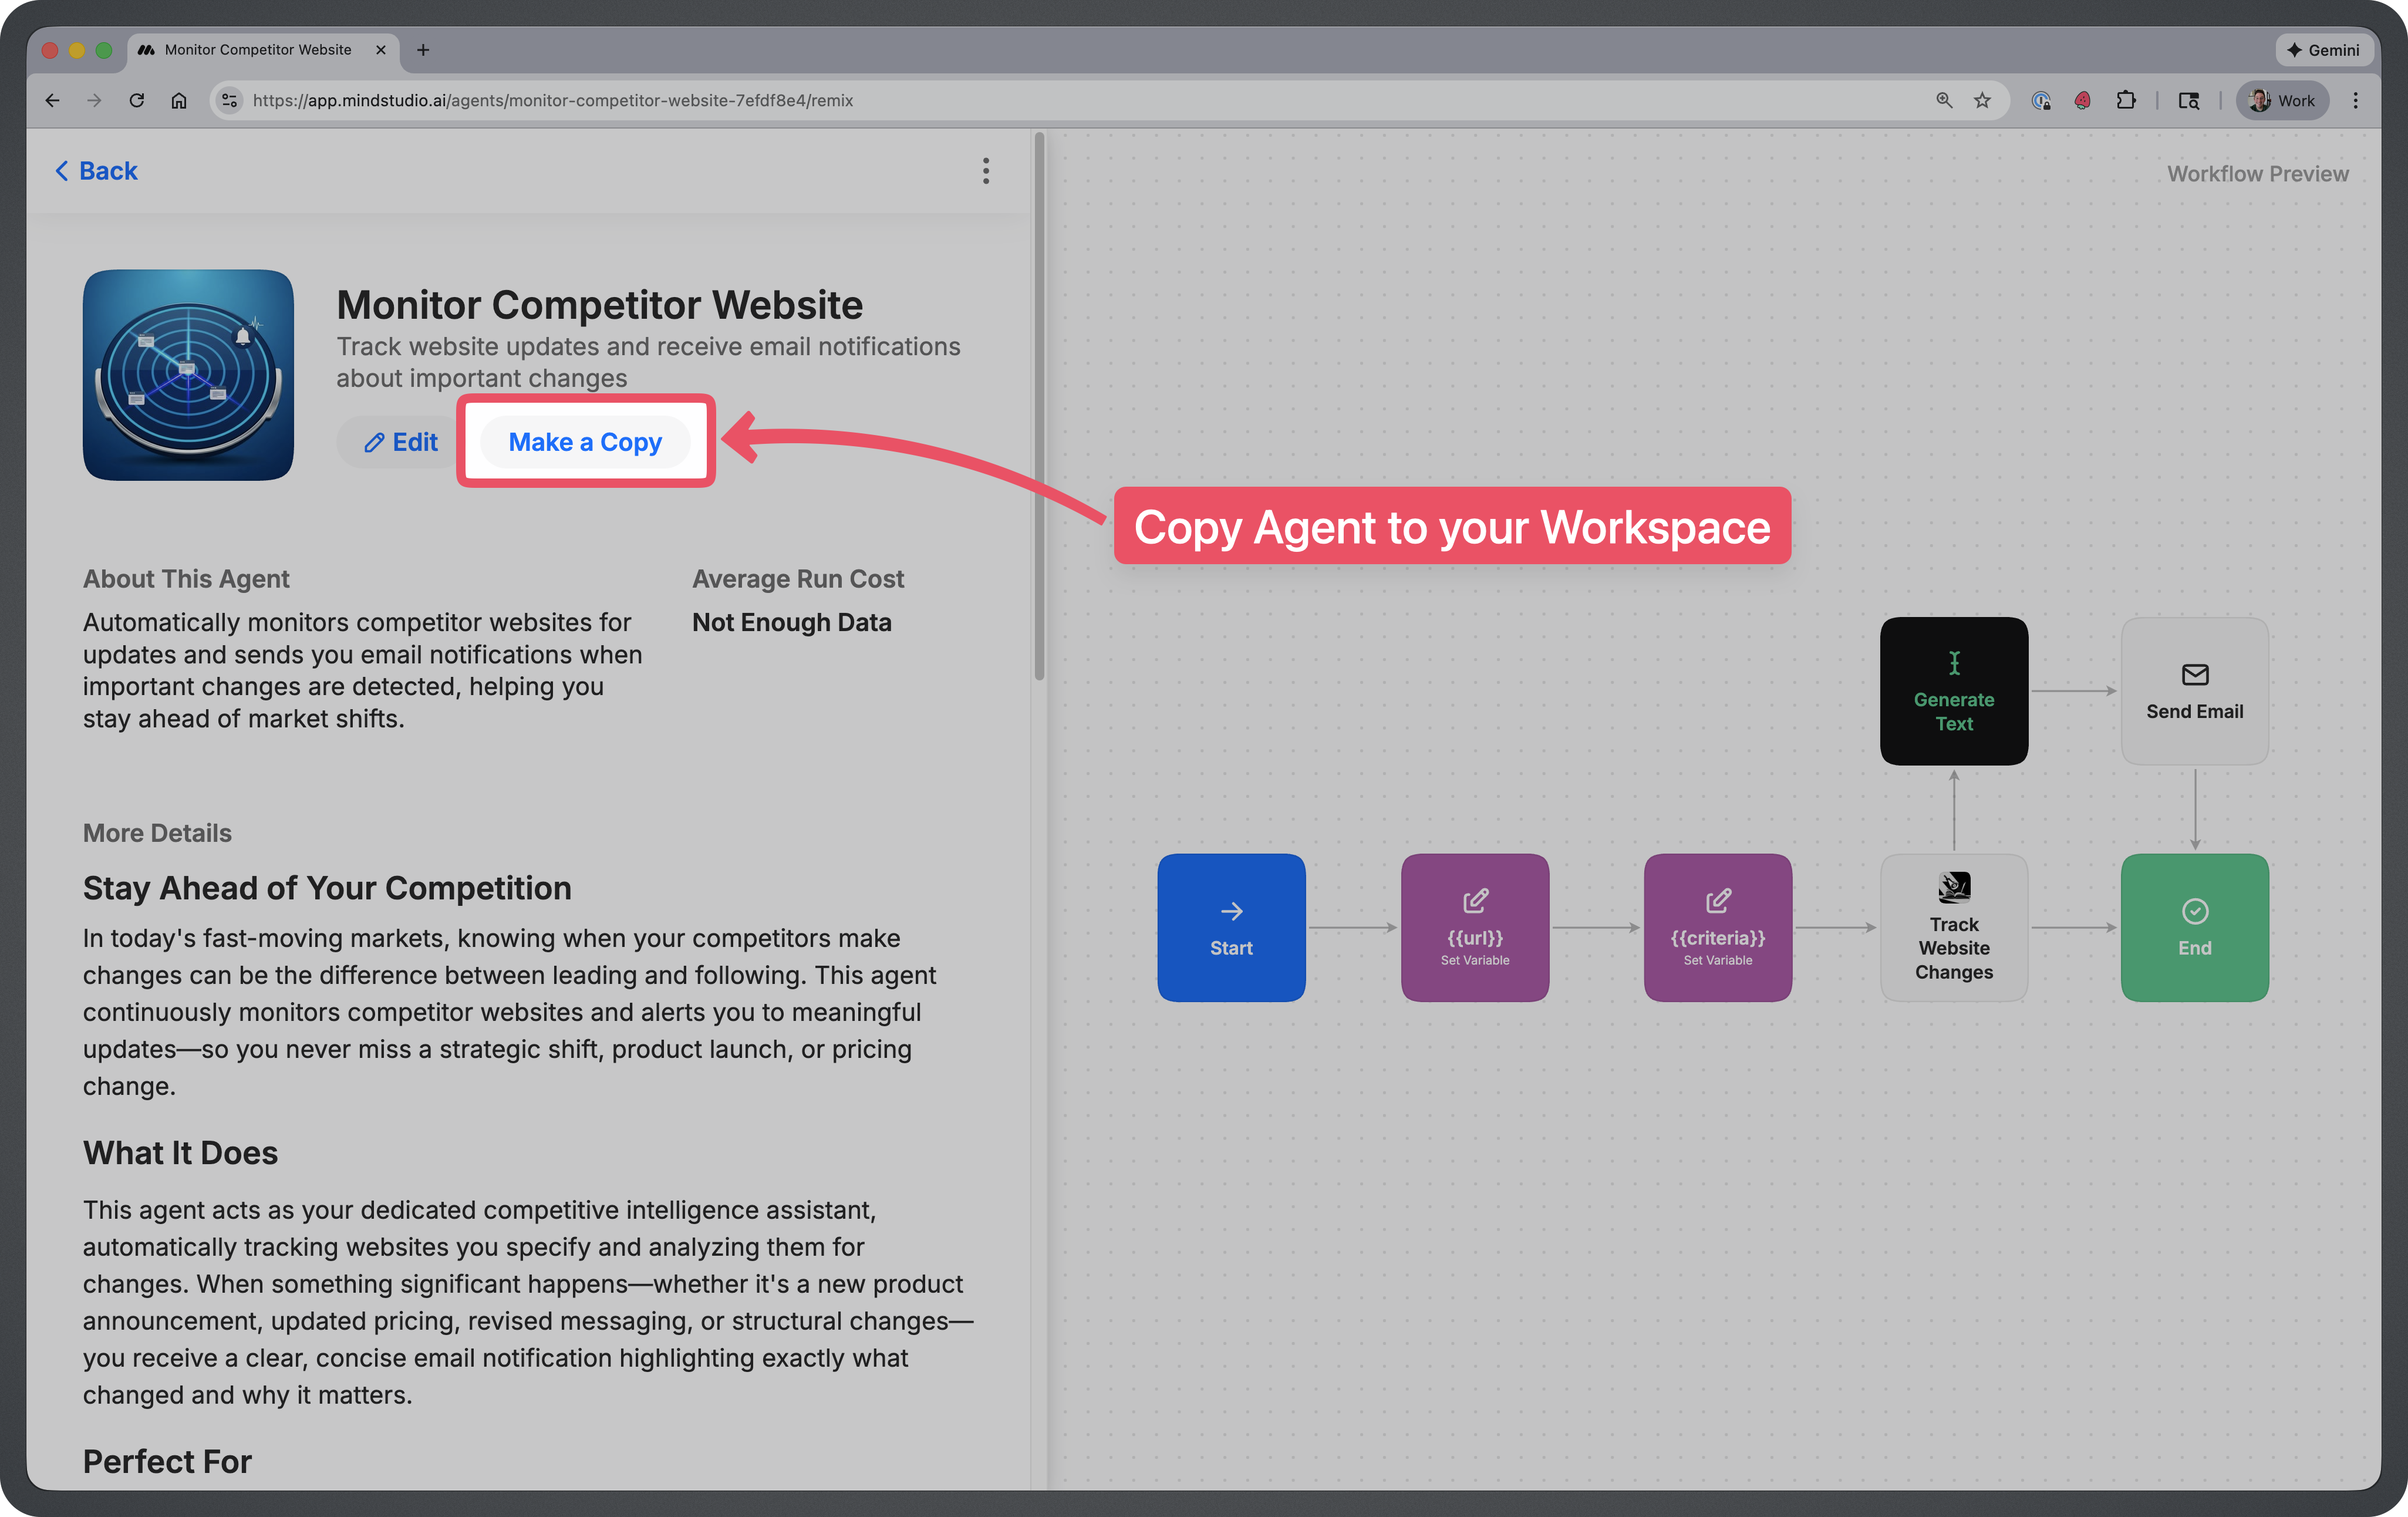This screenshot has width=2408, height=1517.
Task: Toggle the bookmark star for this page
Action: [x=1982, y=100]
